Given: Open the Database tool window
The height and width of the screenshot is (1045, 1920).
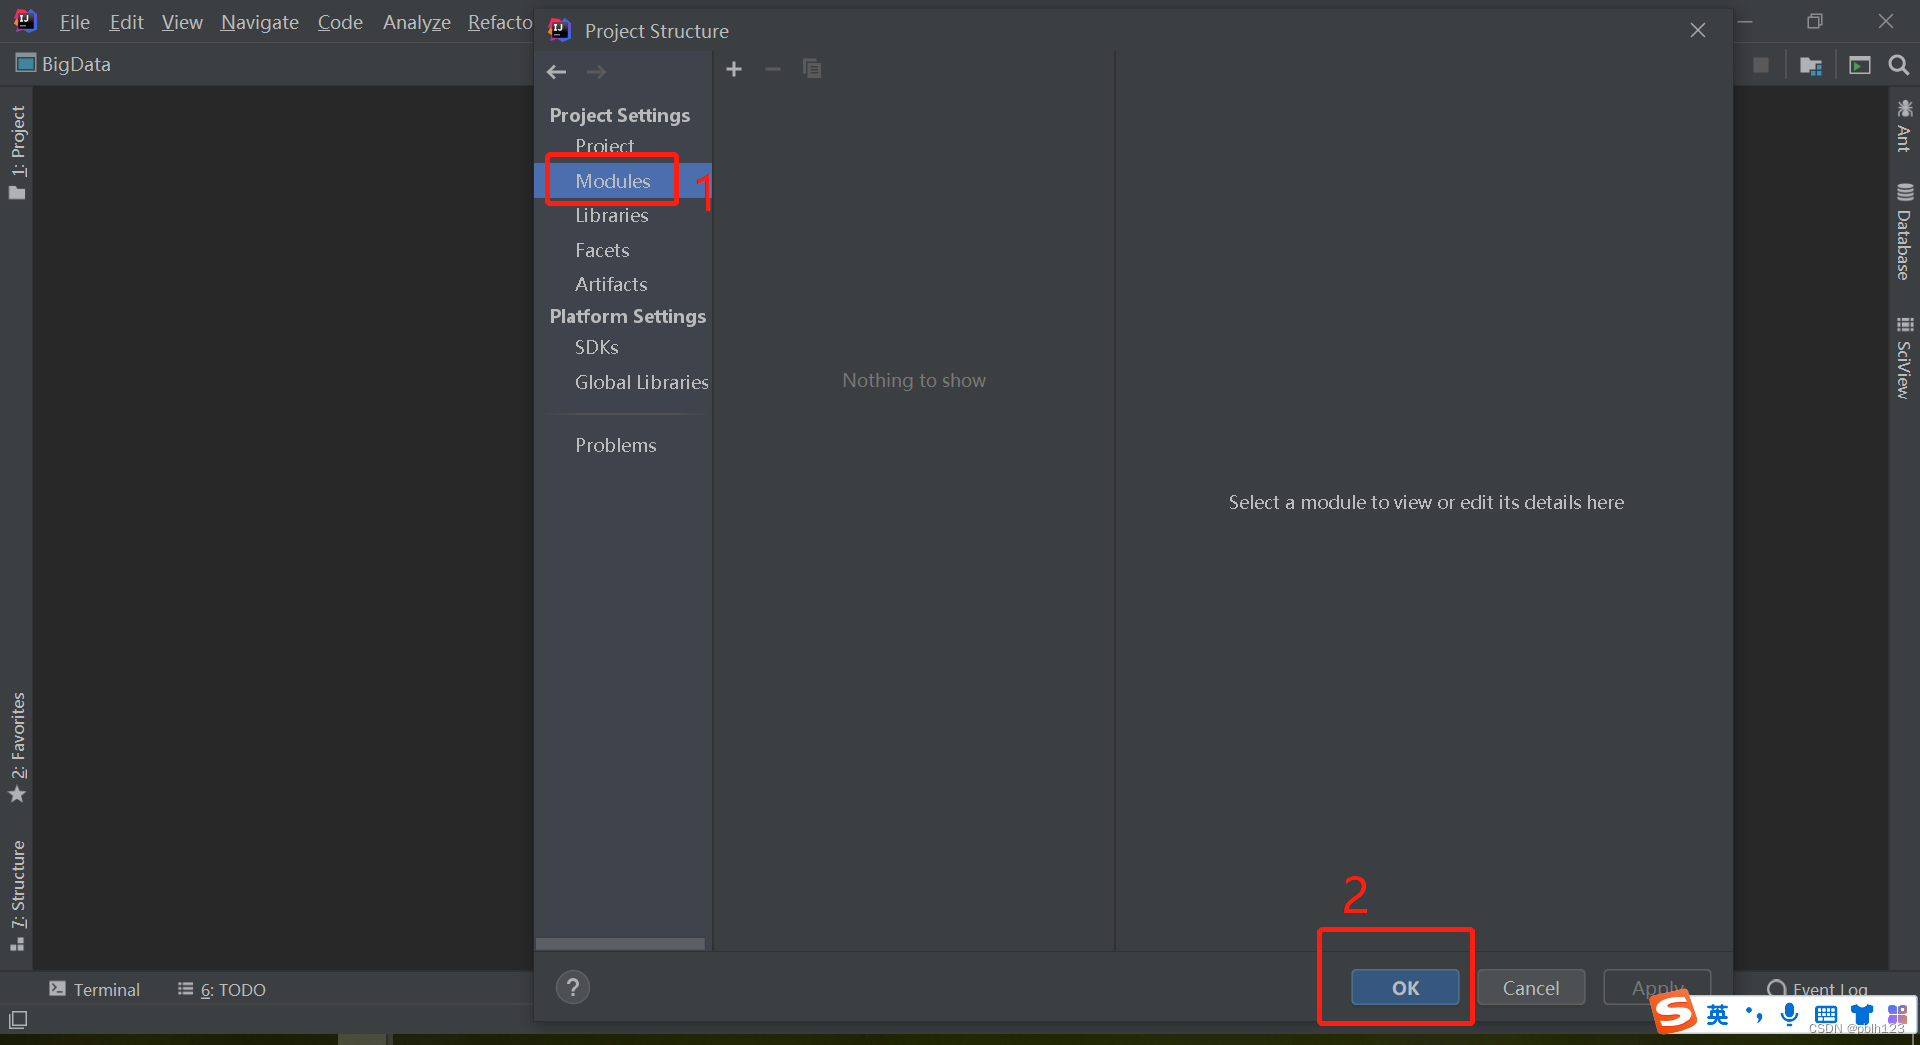Looking at the screenshot, I should coord(1904,231).
